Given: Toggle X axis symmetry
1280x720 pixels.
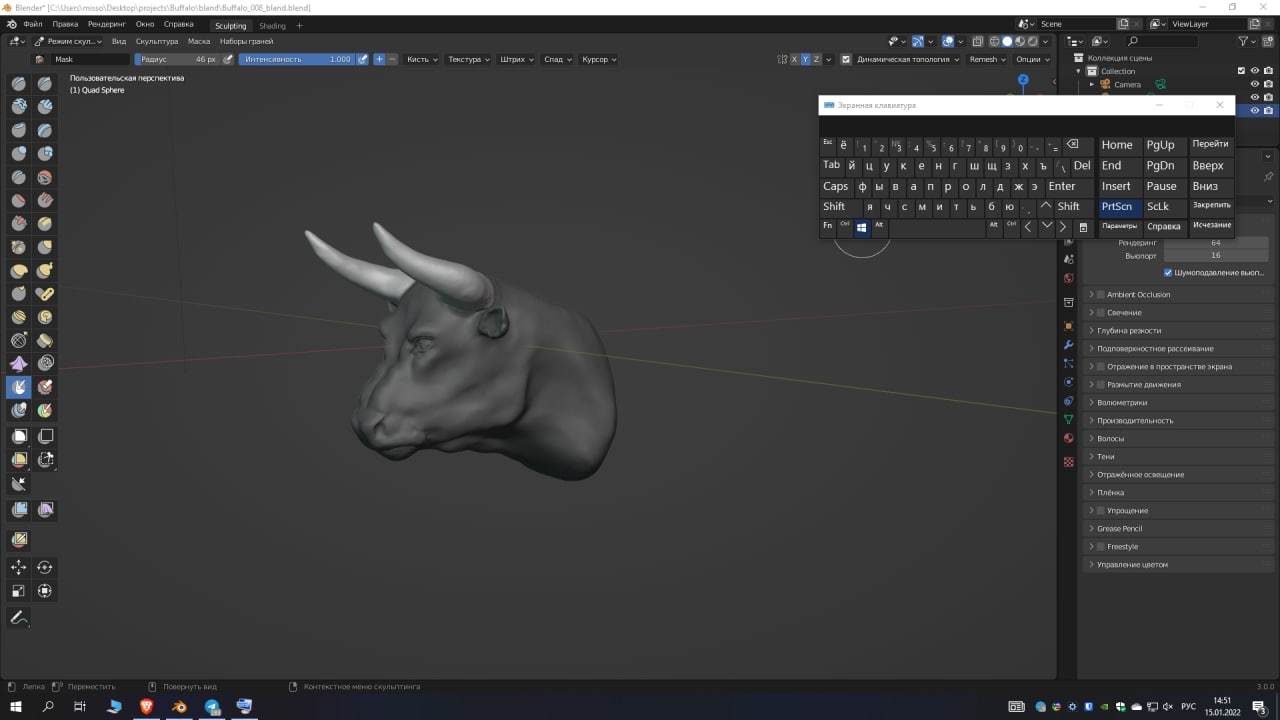Looking at the screenshot, I should point(795,59).
